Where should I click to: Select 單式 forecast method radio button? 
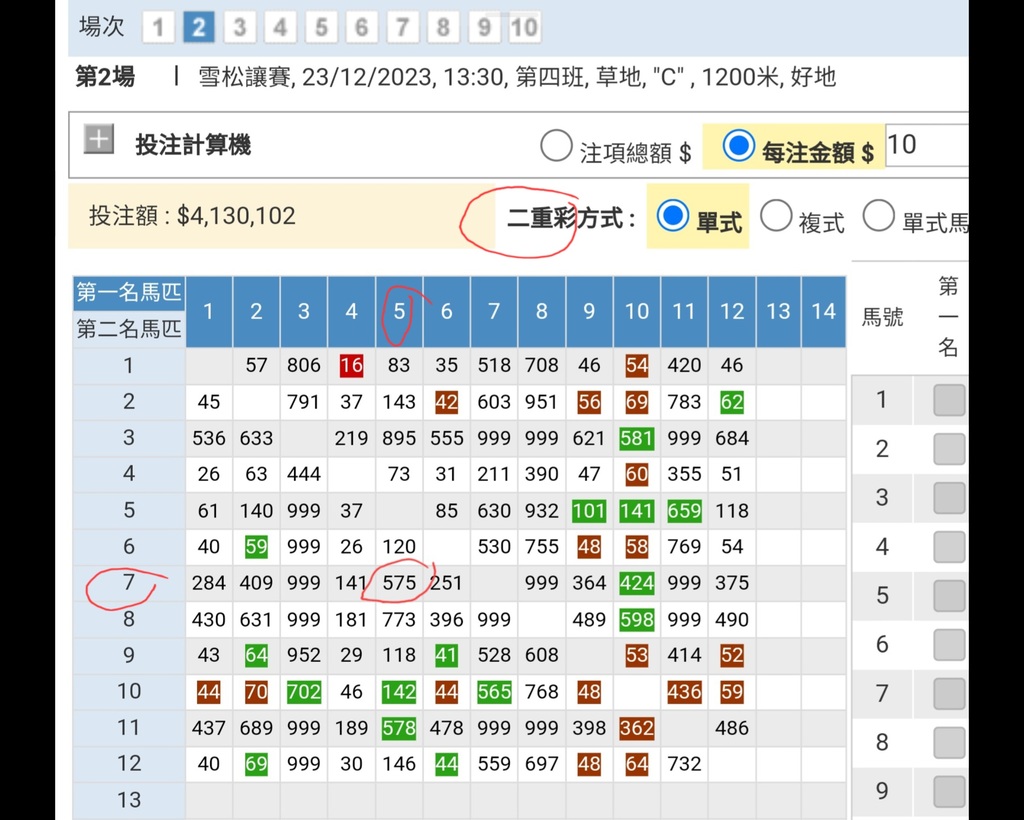674,215
